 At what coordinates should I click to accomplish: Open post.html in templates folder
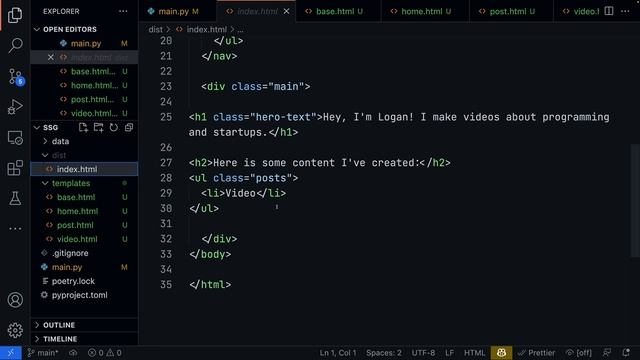pos(84,225)
